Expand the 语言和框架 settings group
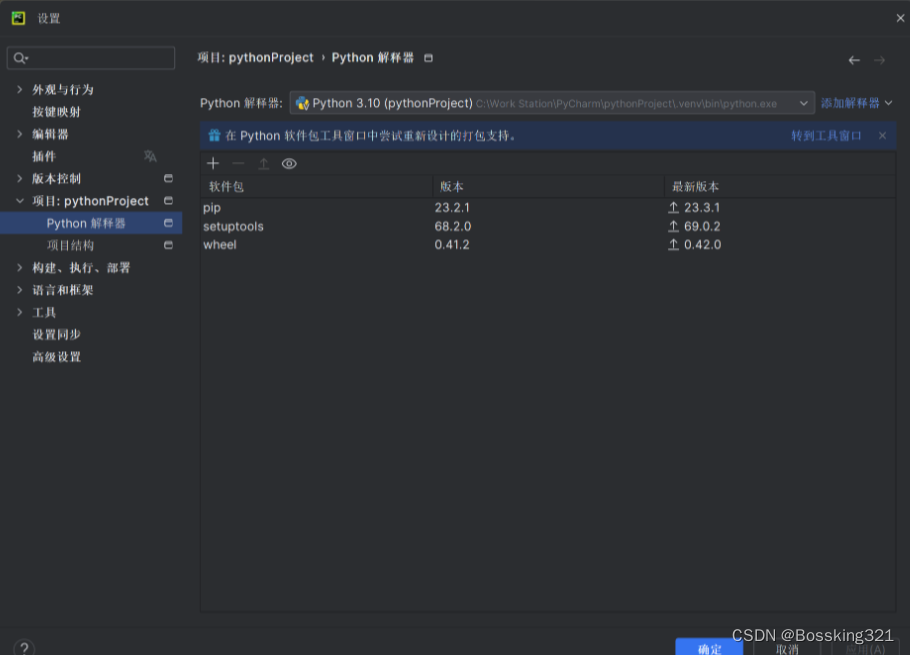This screenshot has height=655, width=910. pyautogui.click(x=20, y=290)
